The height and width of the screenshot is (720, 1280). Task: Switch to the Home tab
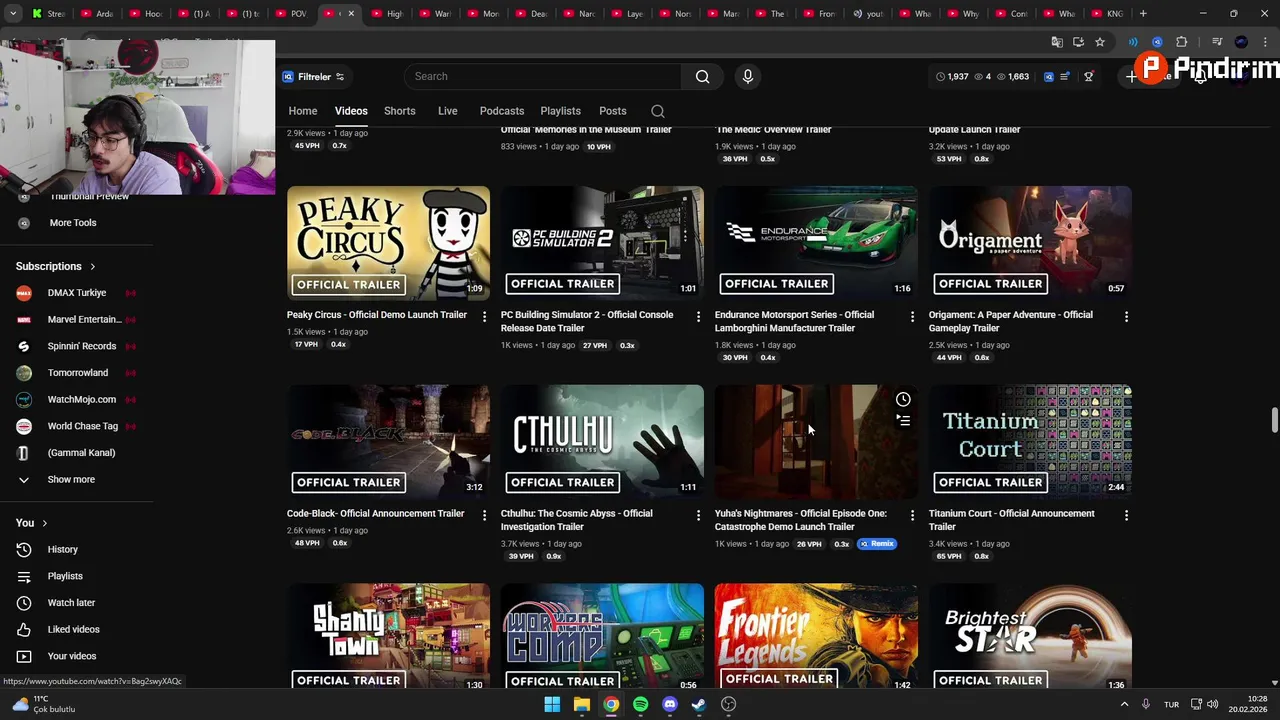tap(303, 111)
